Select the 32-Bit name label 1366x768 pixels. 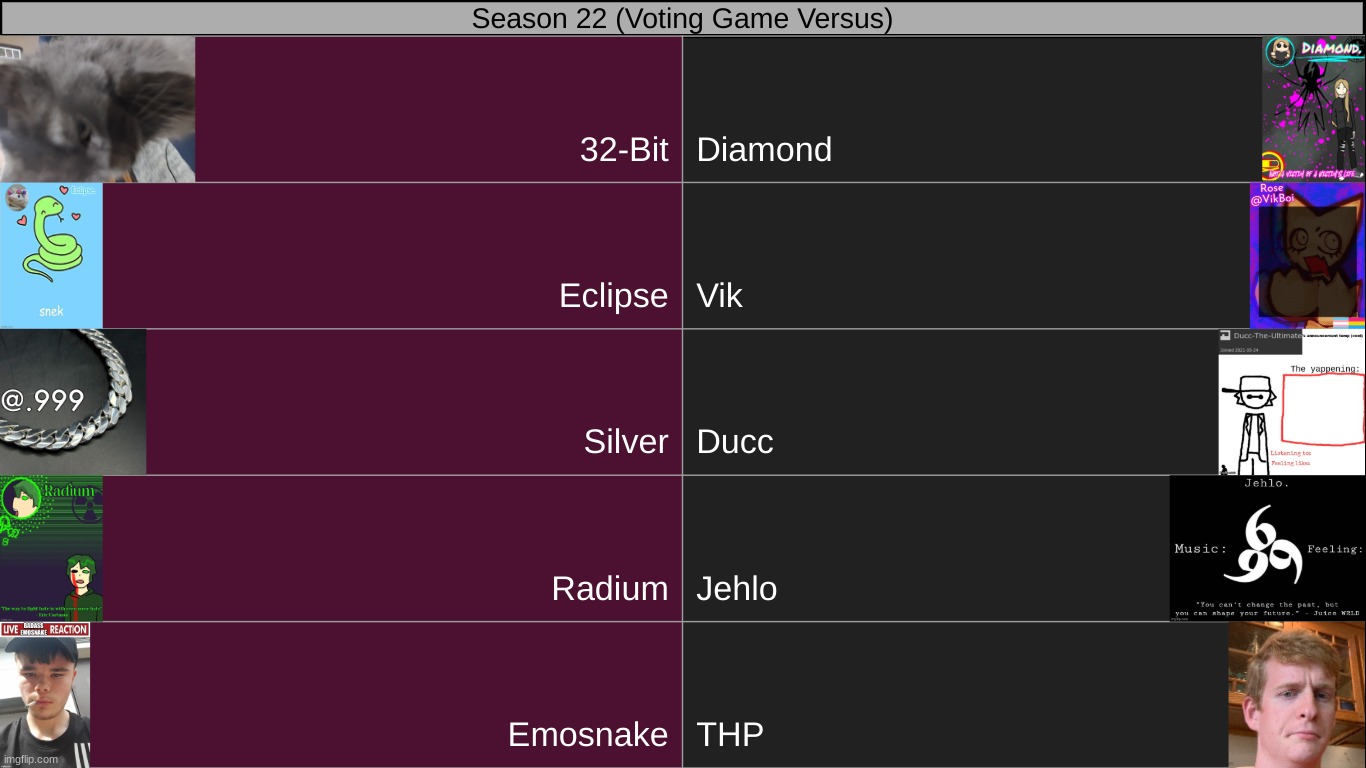[624, 150]
